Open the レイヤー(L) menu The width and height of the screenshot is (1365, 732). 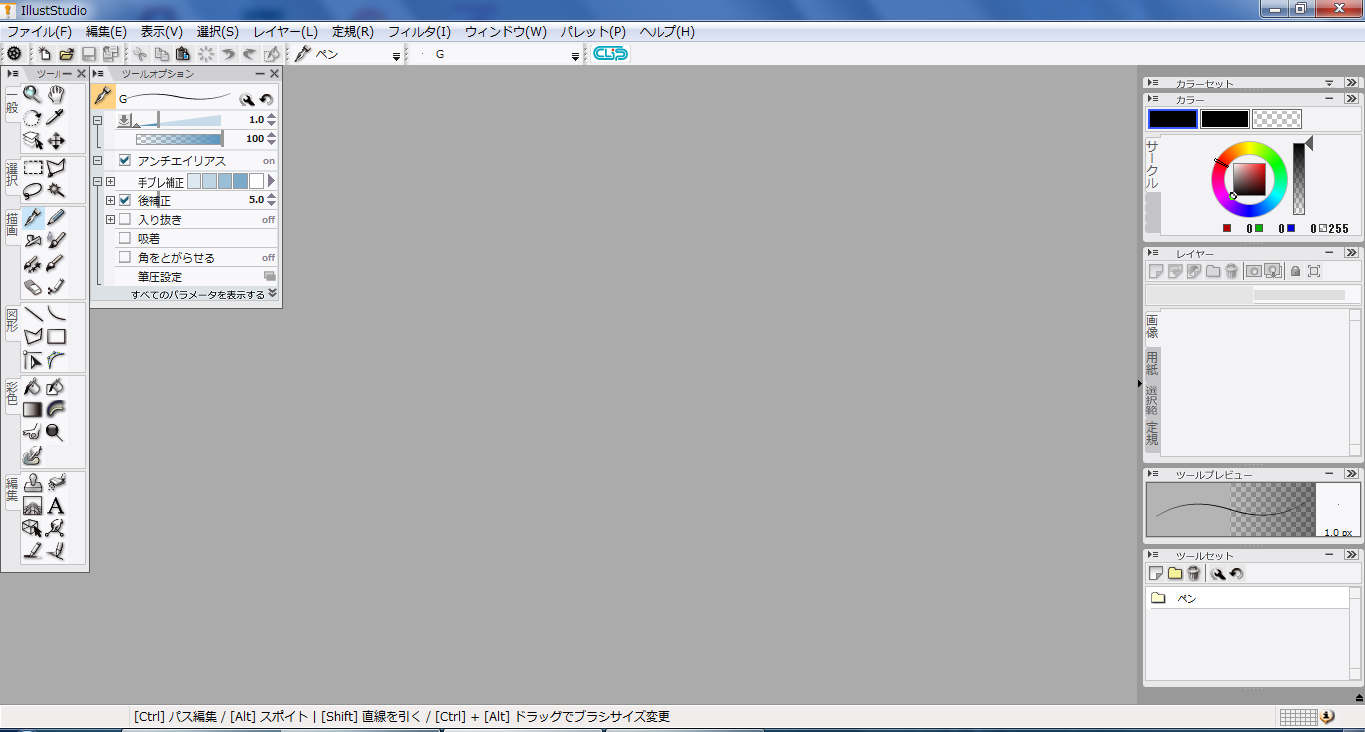285,31
